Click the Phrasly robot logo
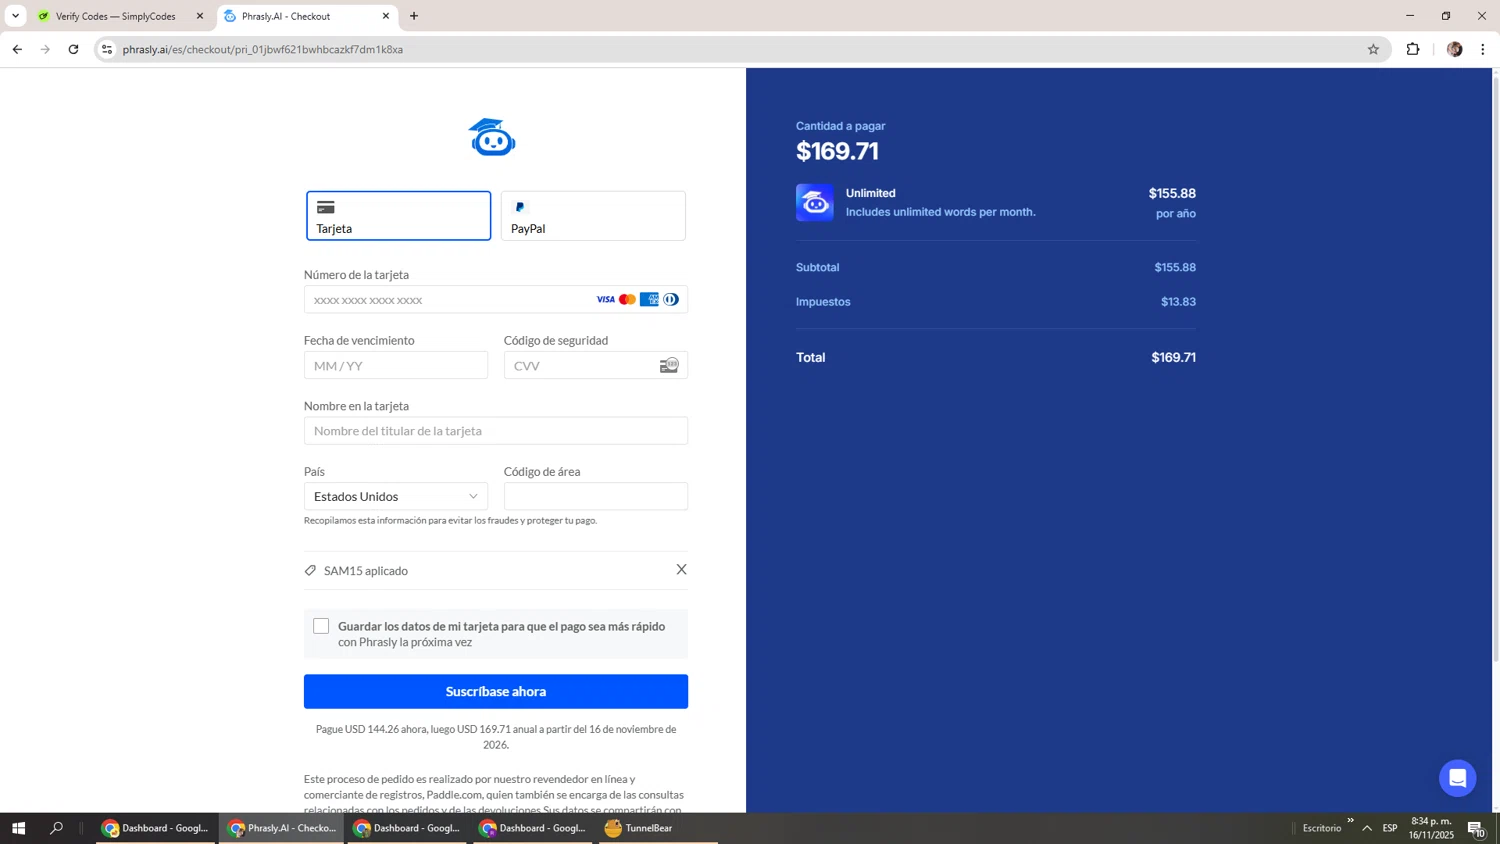 point(492,137)
